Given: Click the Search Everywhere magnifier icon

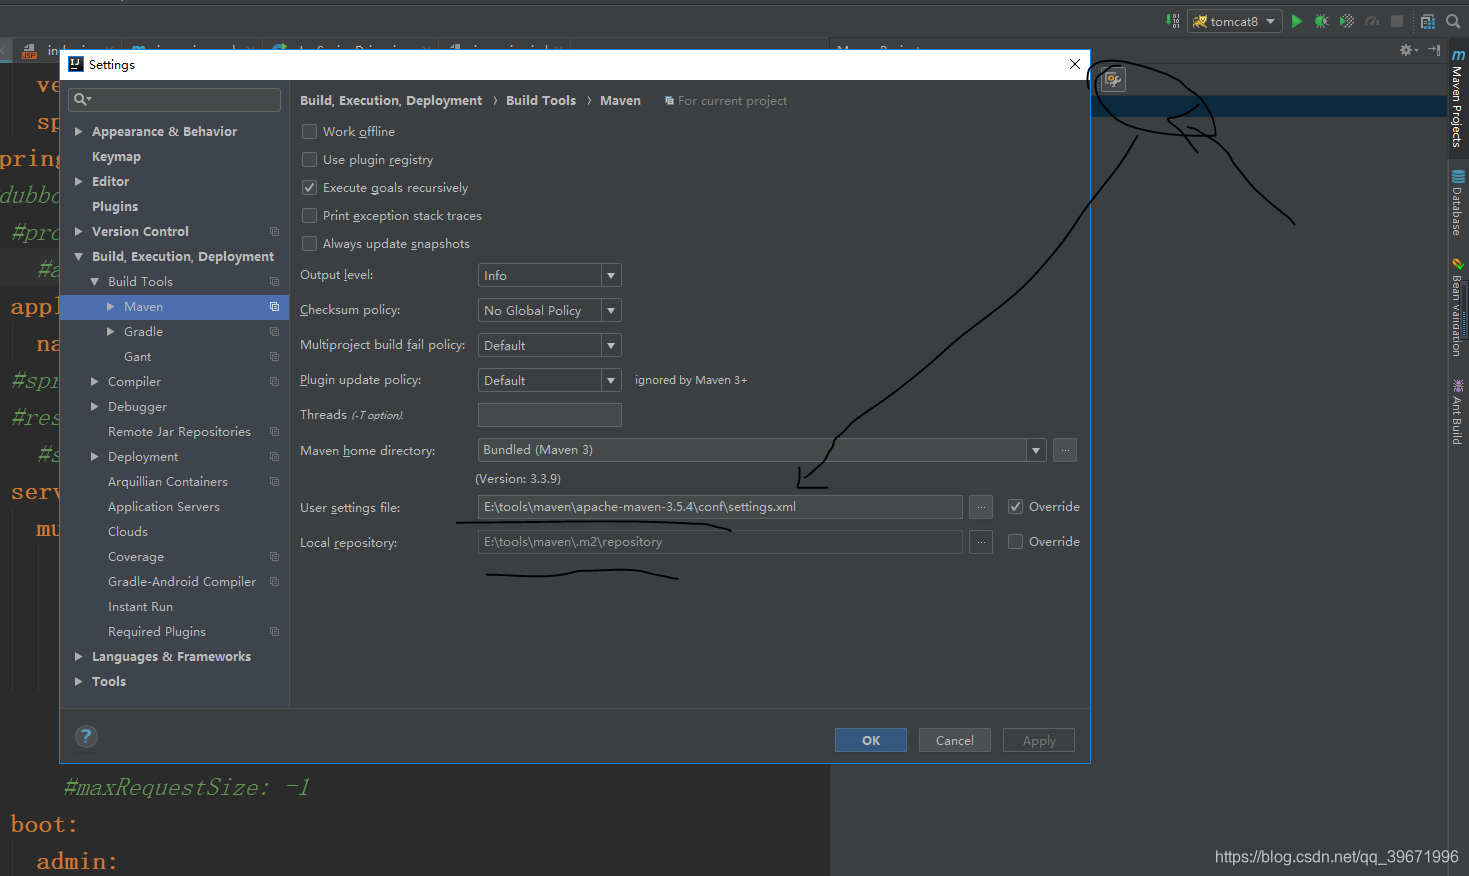Looking at the screenshot, I should (1453, 21).
